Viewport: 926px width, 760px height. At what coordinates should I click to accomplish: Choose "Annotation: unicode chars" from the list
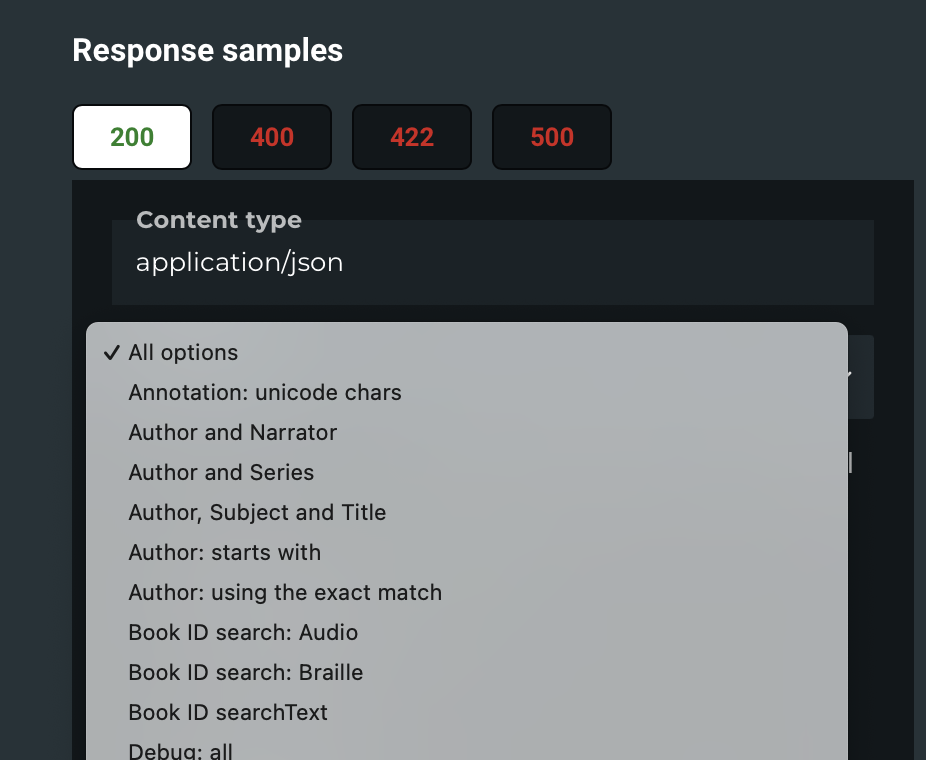point(264,392)
